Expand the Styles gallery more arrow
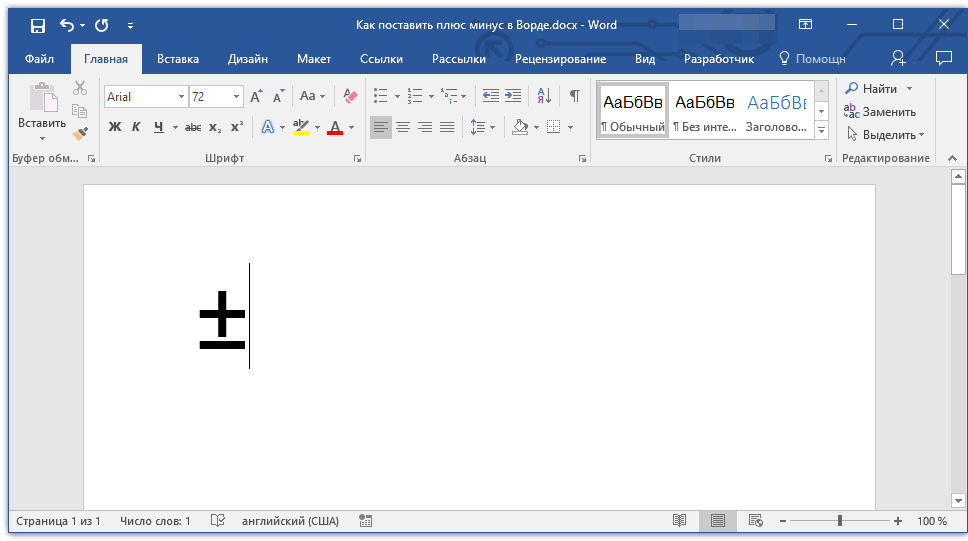The image size is (968, 541). 821,131
